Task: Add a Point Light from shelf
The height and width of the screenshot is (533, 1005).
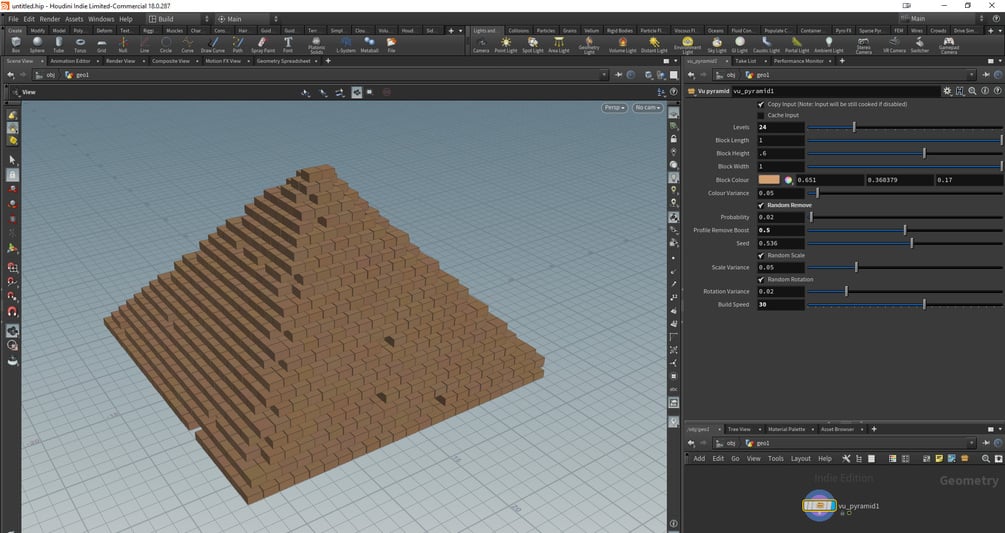Action: (x=505, y=44)
